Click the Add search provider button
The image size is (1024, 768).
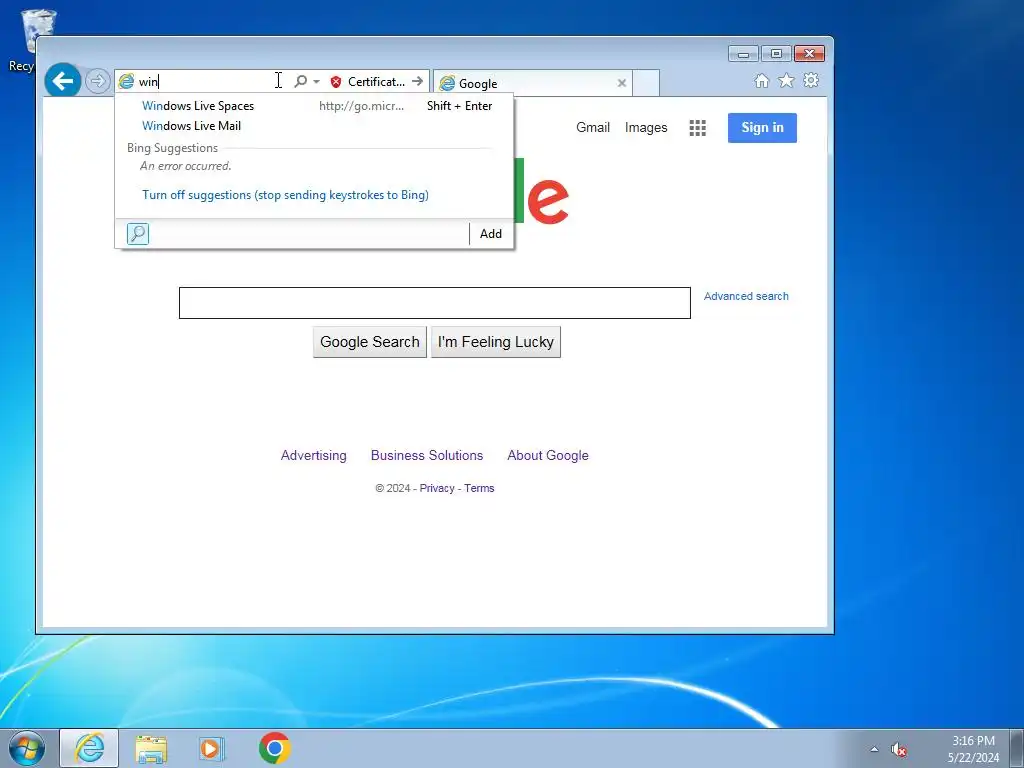pyautogui.click(x=491, y=234)
